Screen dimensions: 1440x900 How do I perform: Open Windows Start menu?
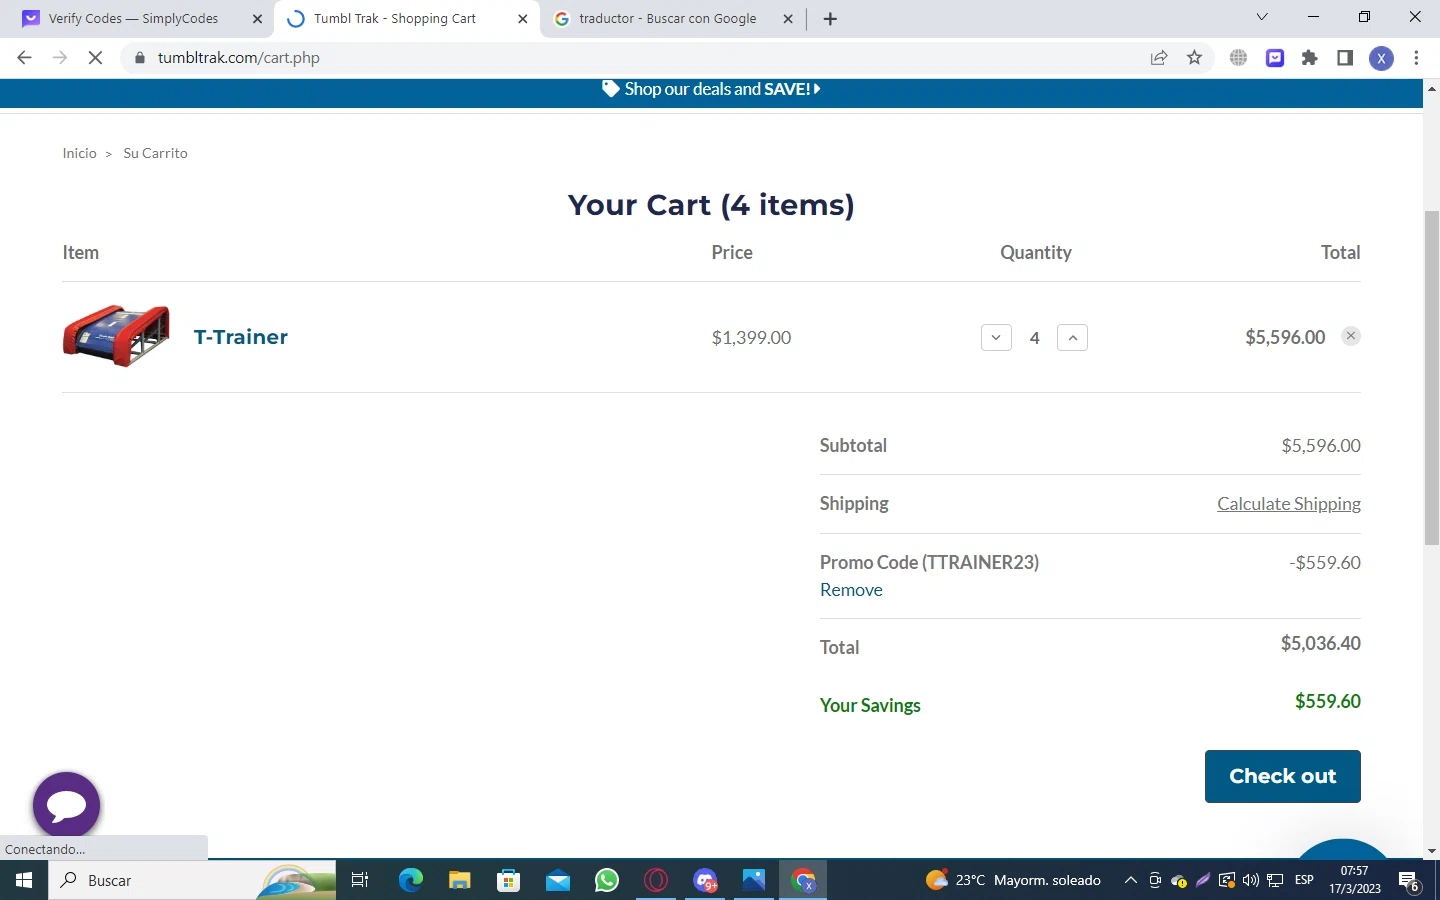[x=24, y=880]
